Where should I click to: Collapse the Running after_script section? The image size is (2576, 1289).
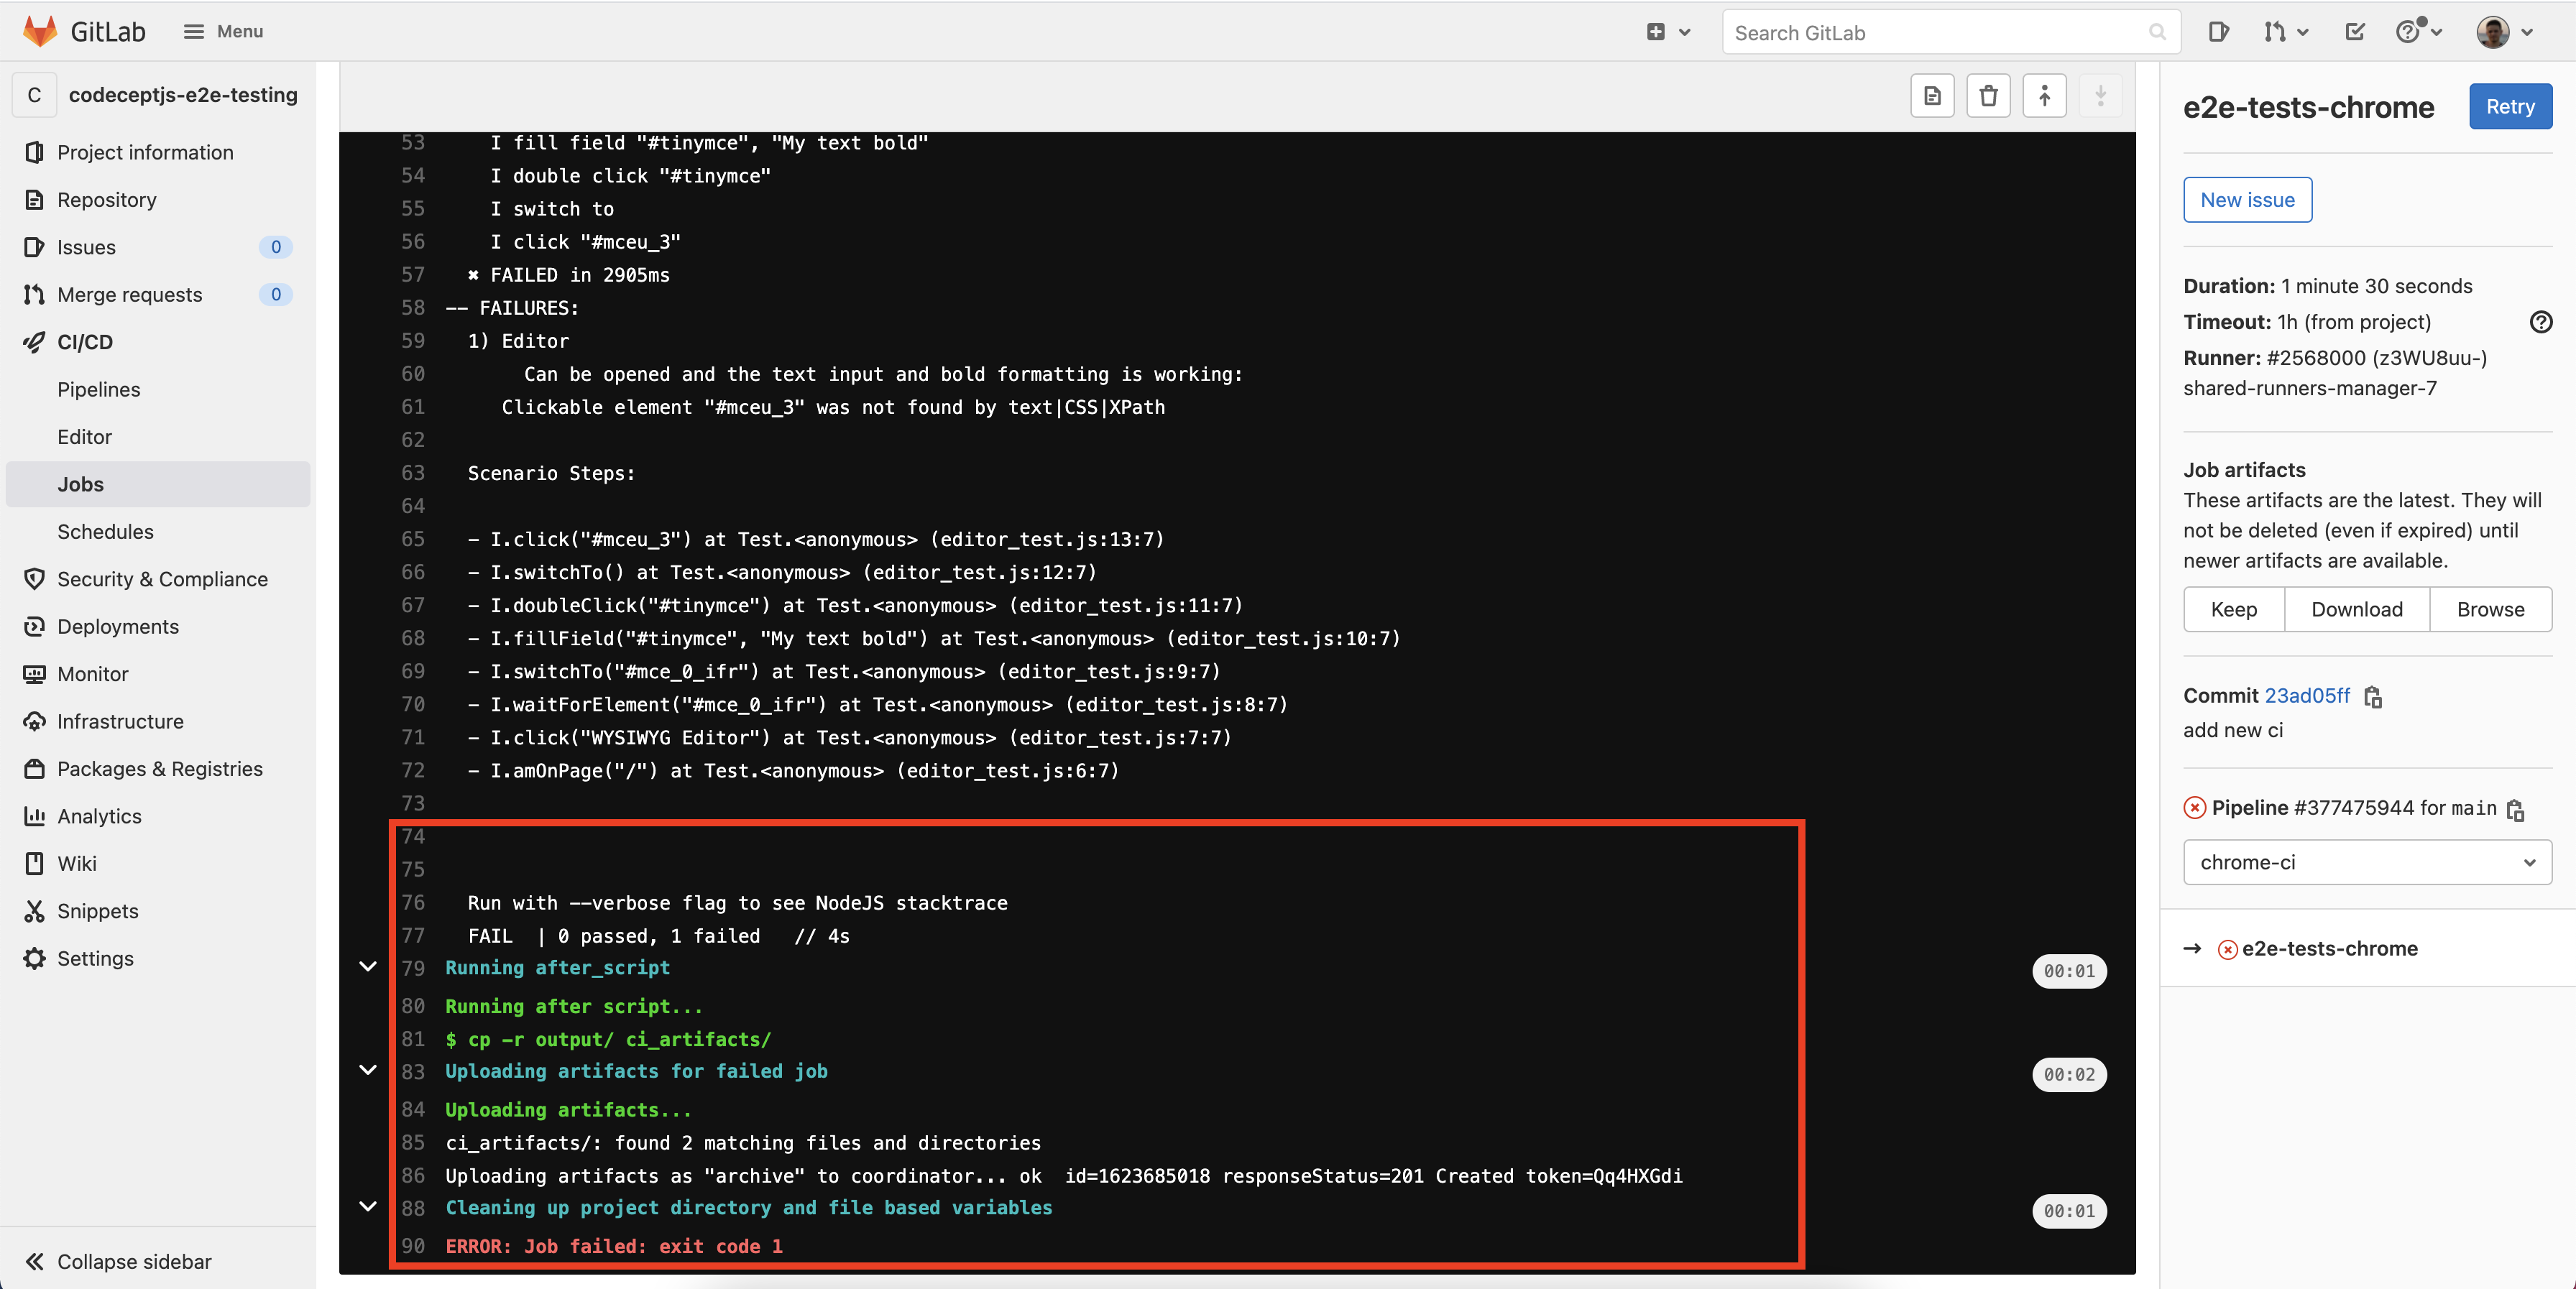click(368, 967)
